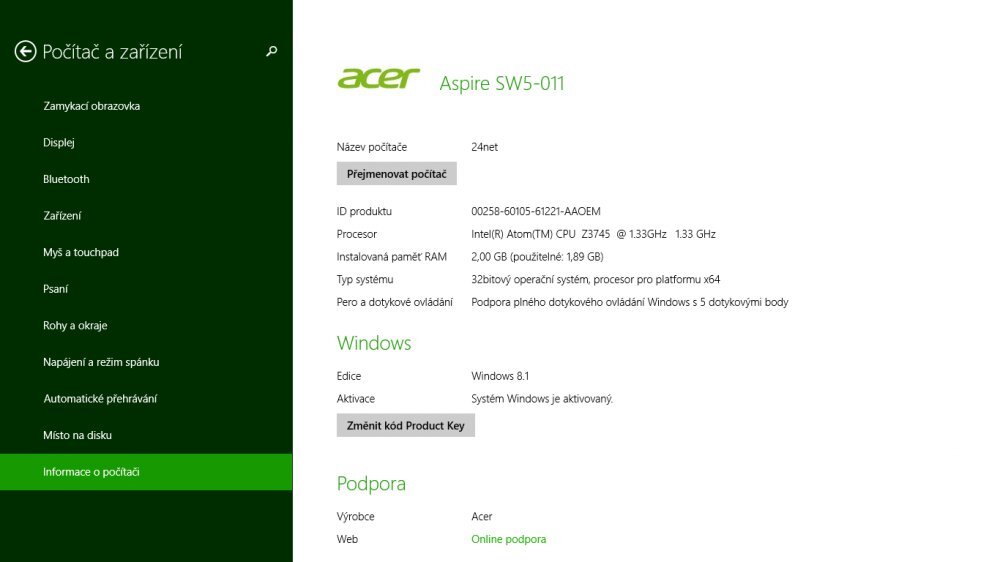Click the Procesor label
Viewport: 1000px width, 562px height.
coord(357,234)
